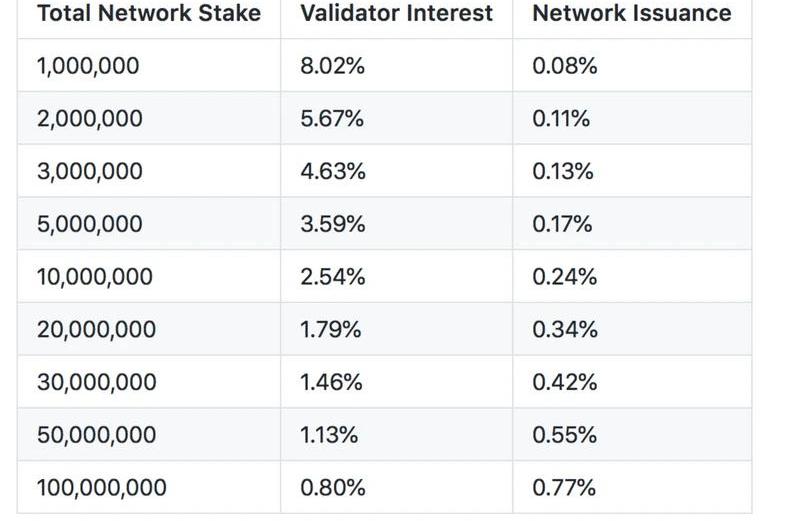800x521 pixels.
Task: Select the 30,000,000 stake cell
Action: pos(96,382)
